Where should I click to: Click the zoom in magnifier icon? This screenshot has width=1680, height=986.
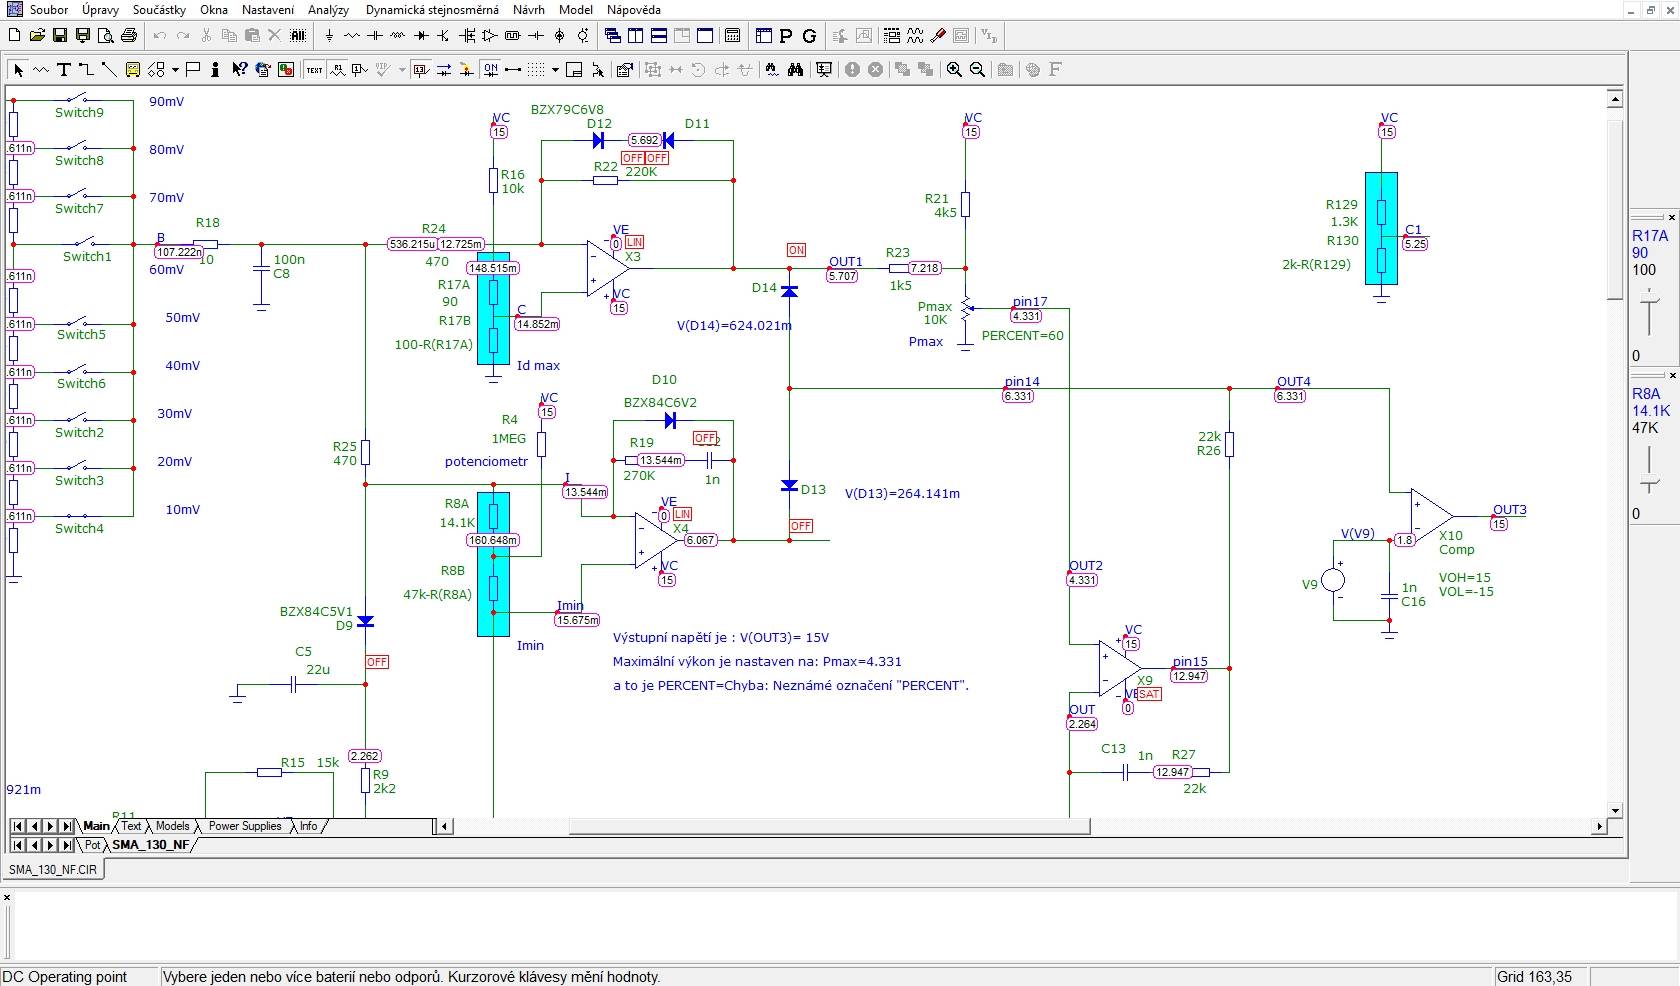[954, 70]
